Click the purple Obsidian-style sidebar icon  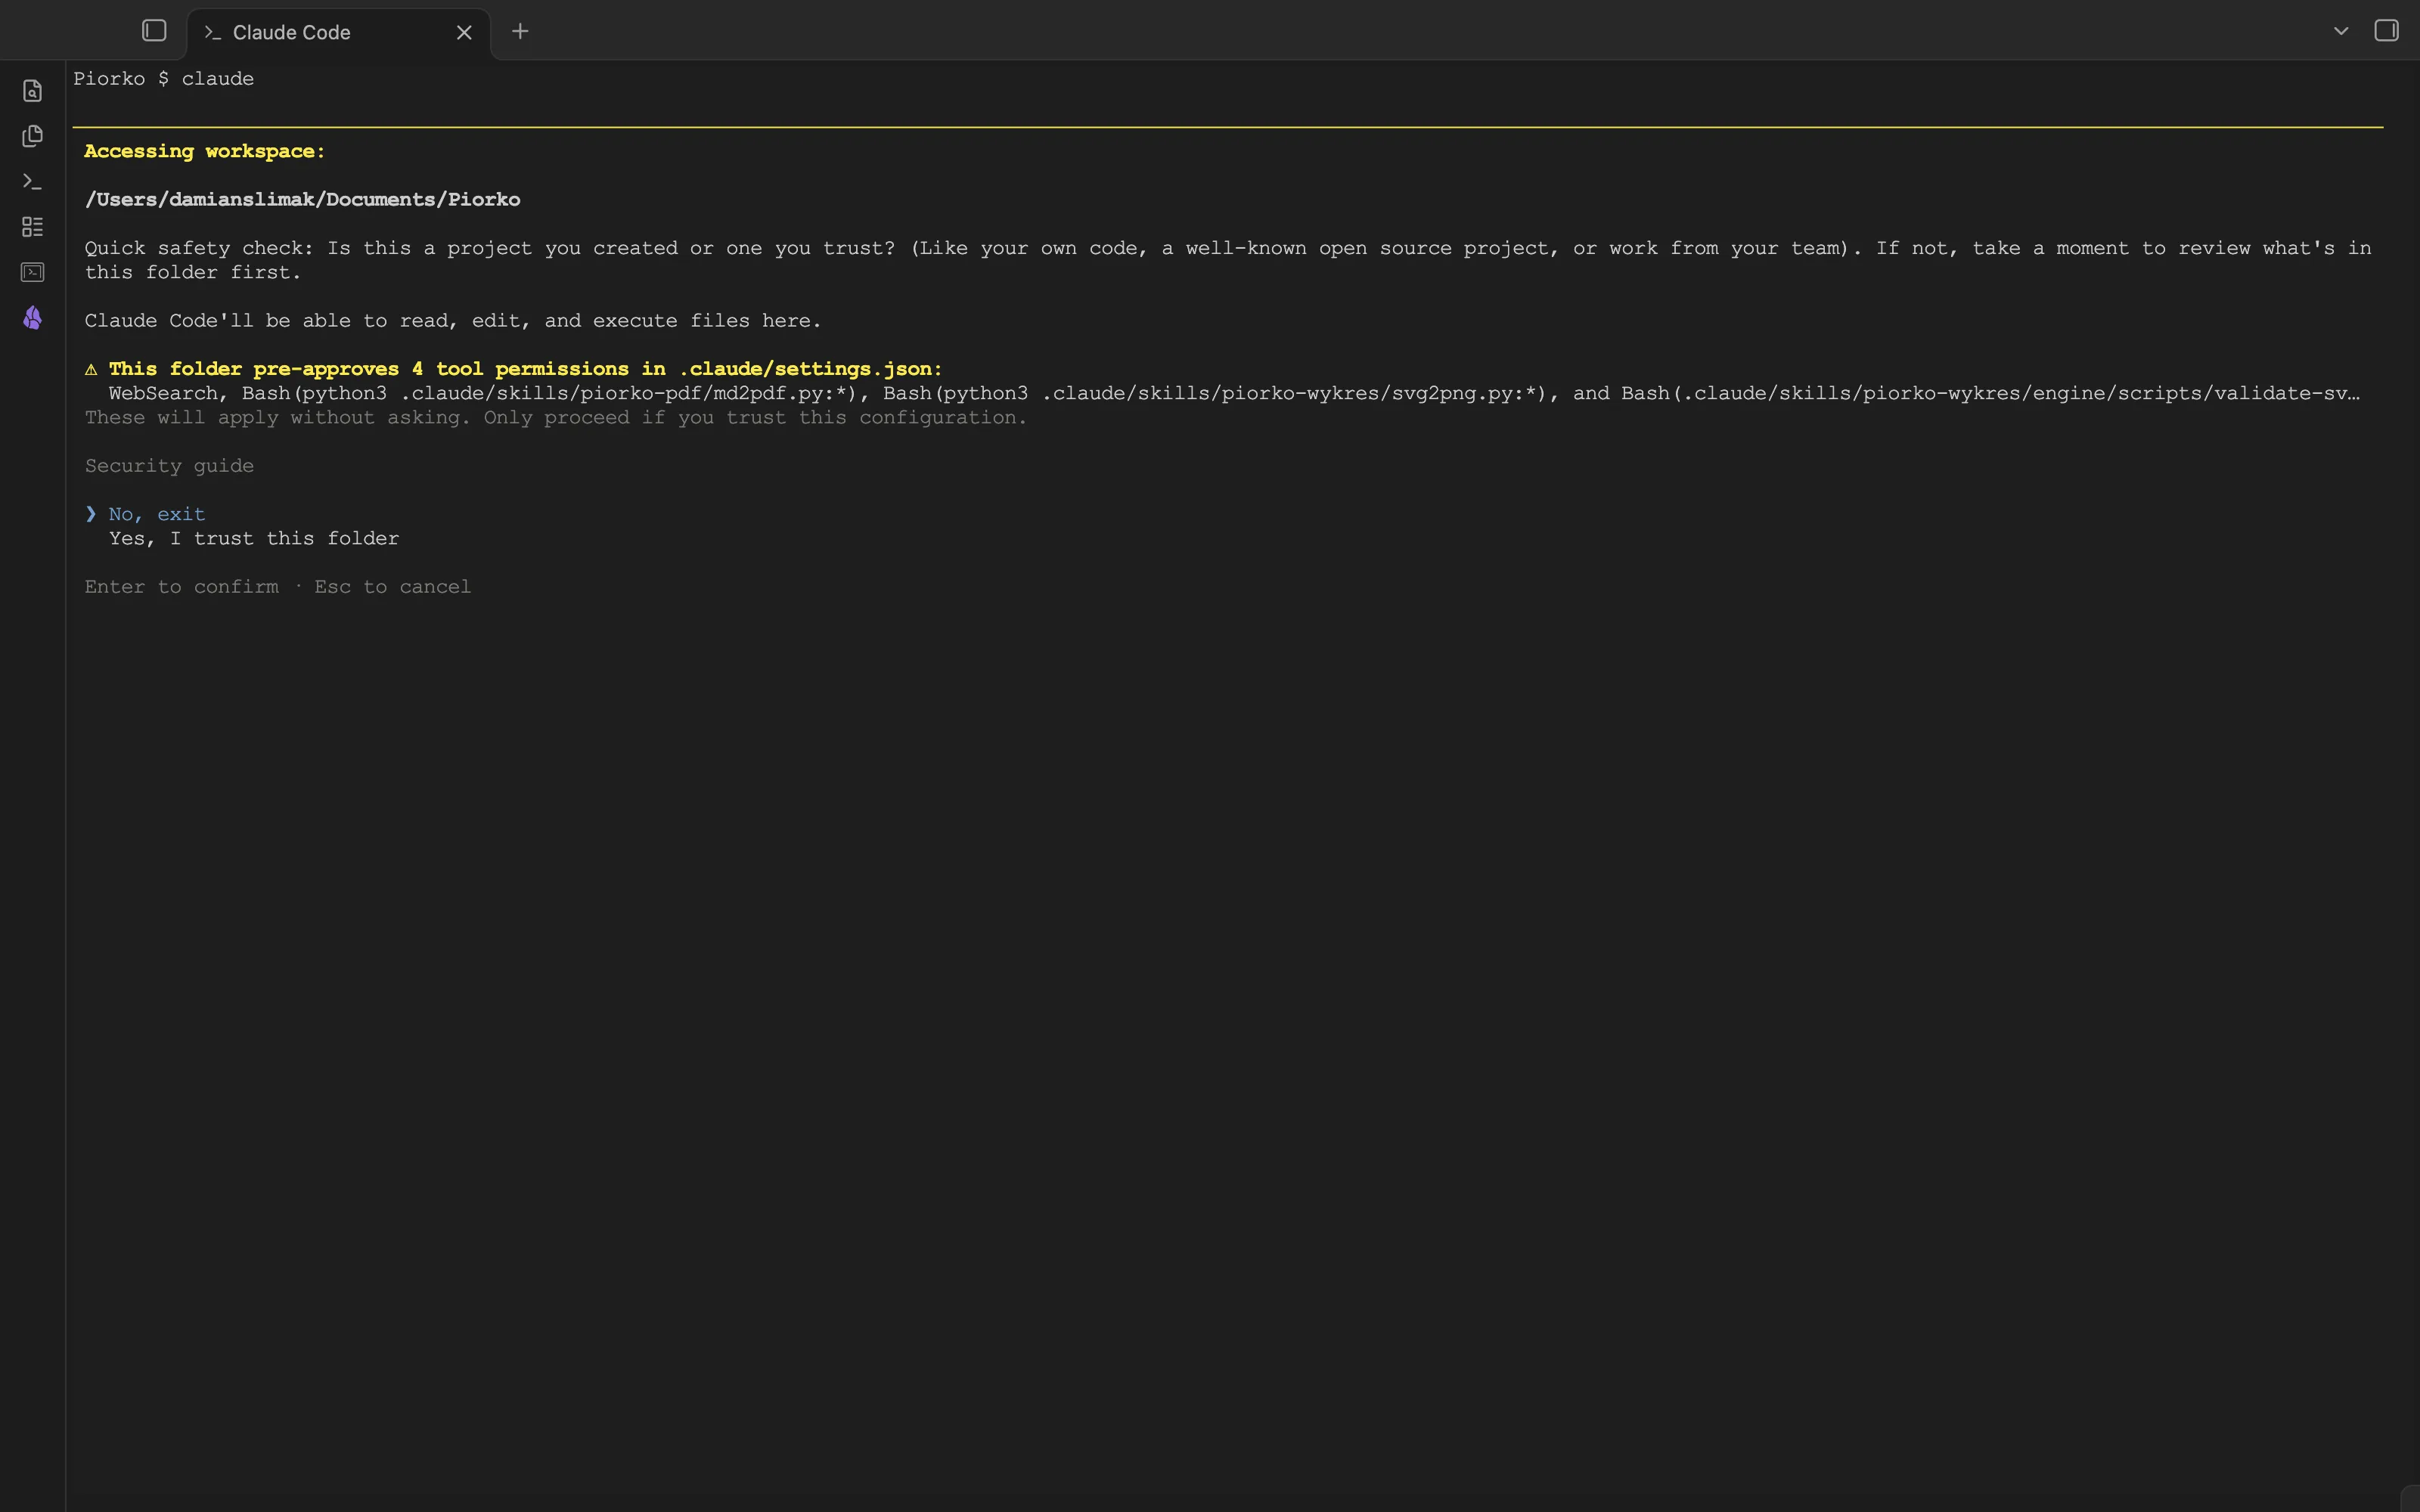(x=32, y=318)
